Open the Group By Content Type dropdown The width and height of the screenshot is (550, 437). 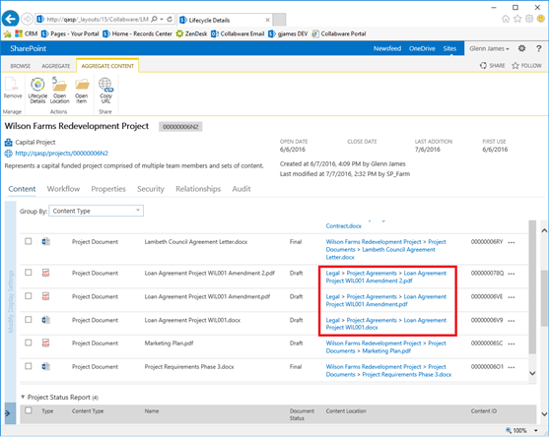[96, 211]
